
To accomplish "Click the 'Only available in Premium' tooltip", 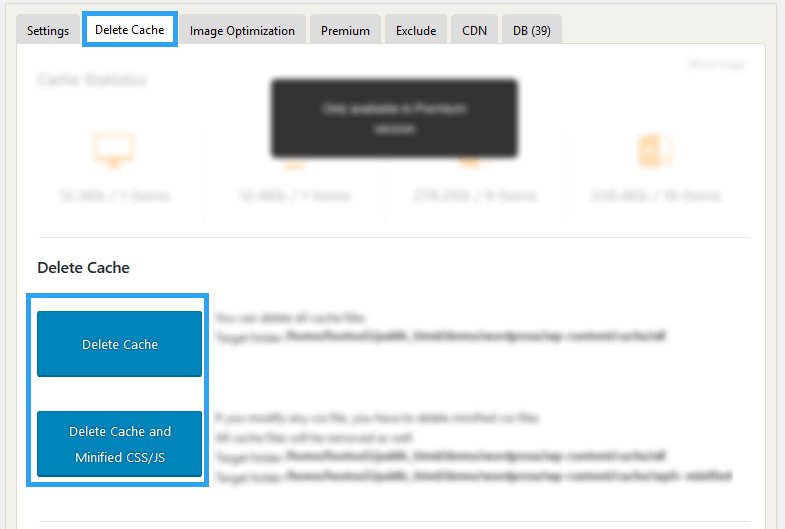I will click(394, 118).
